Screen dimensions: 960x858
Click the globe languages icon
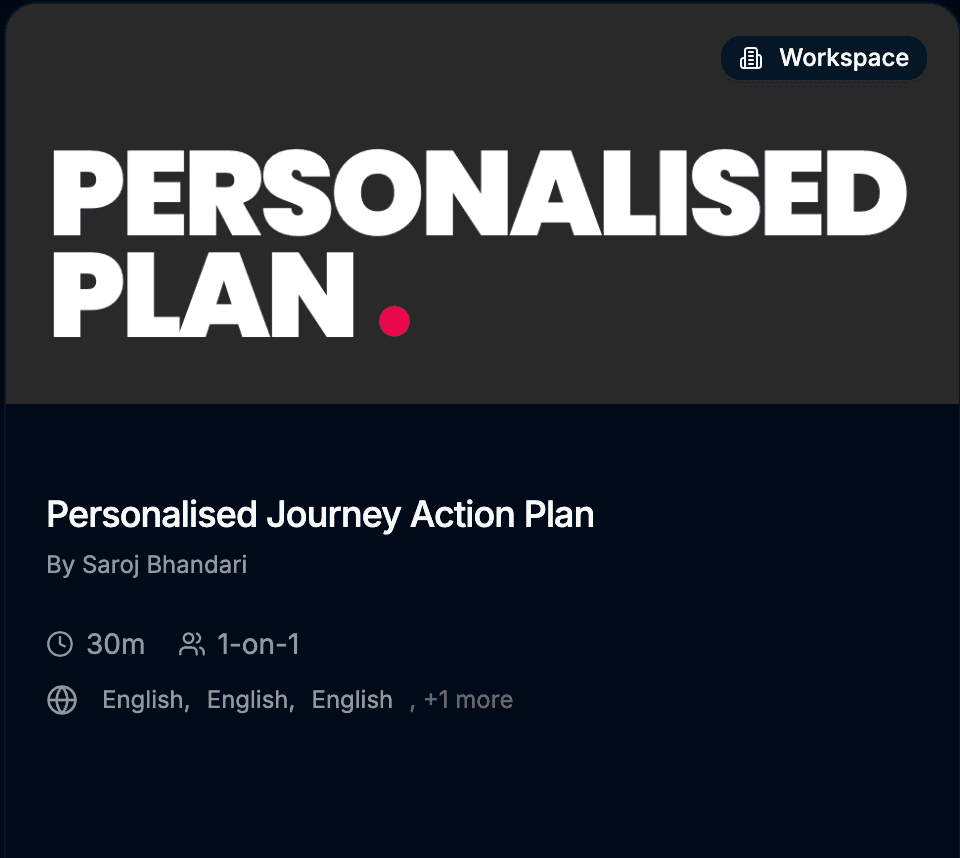[x=62, y=700]
